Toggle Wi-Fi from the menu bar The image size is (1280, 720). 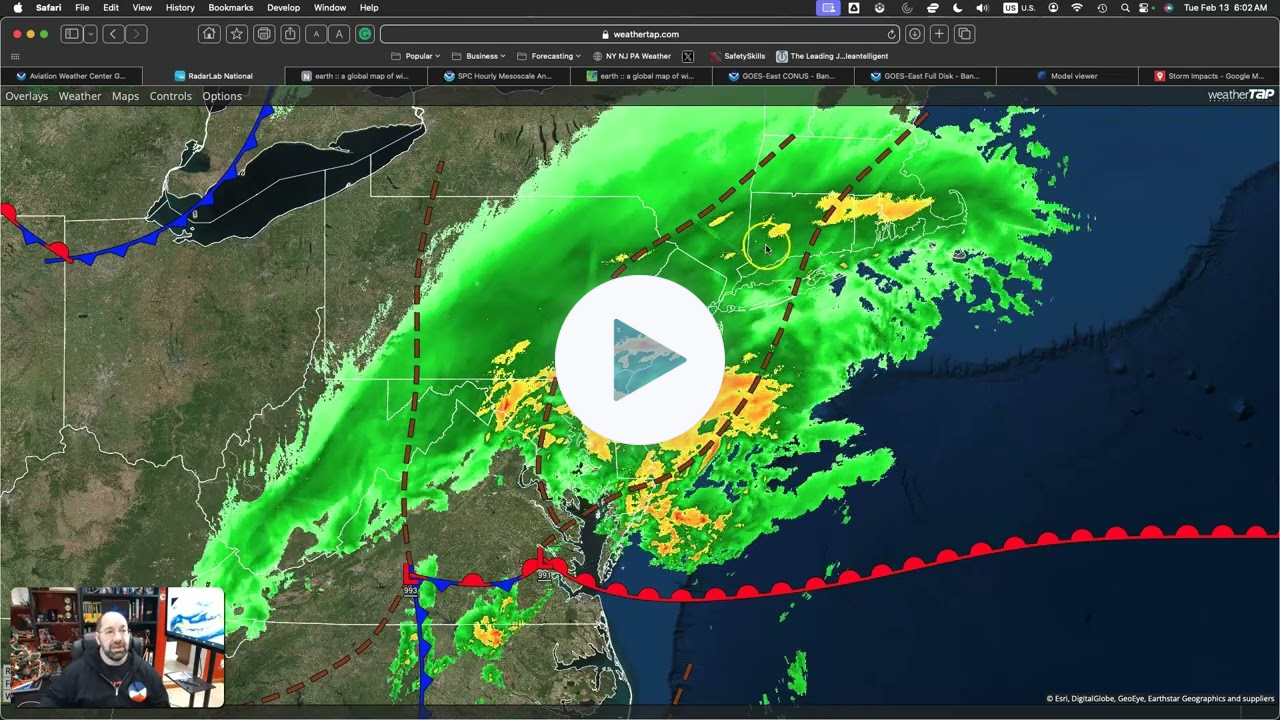(1077, 8)
